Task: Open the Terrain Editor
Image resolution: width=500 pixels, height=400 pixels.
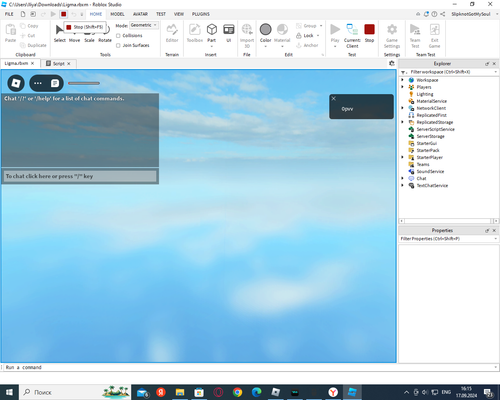Action: click(x=172, y=33)
